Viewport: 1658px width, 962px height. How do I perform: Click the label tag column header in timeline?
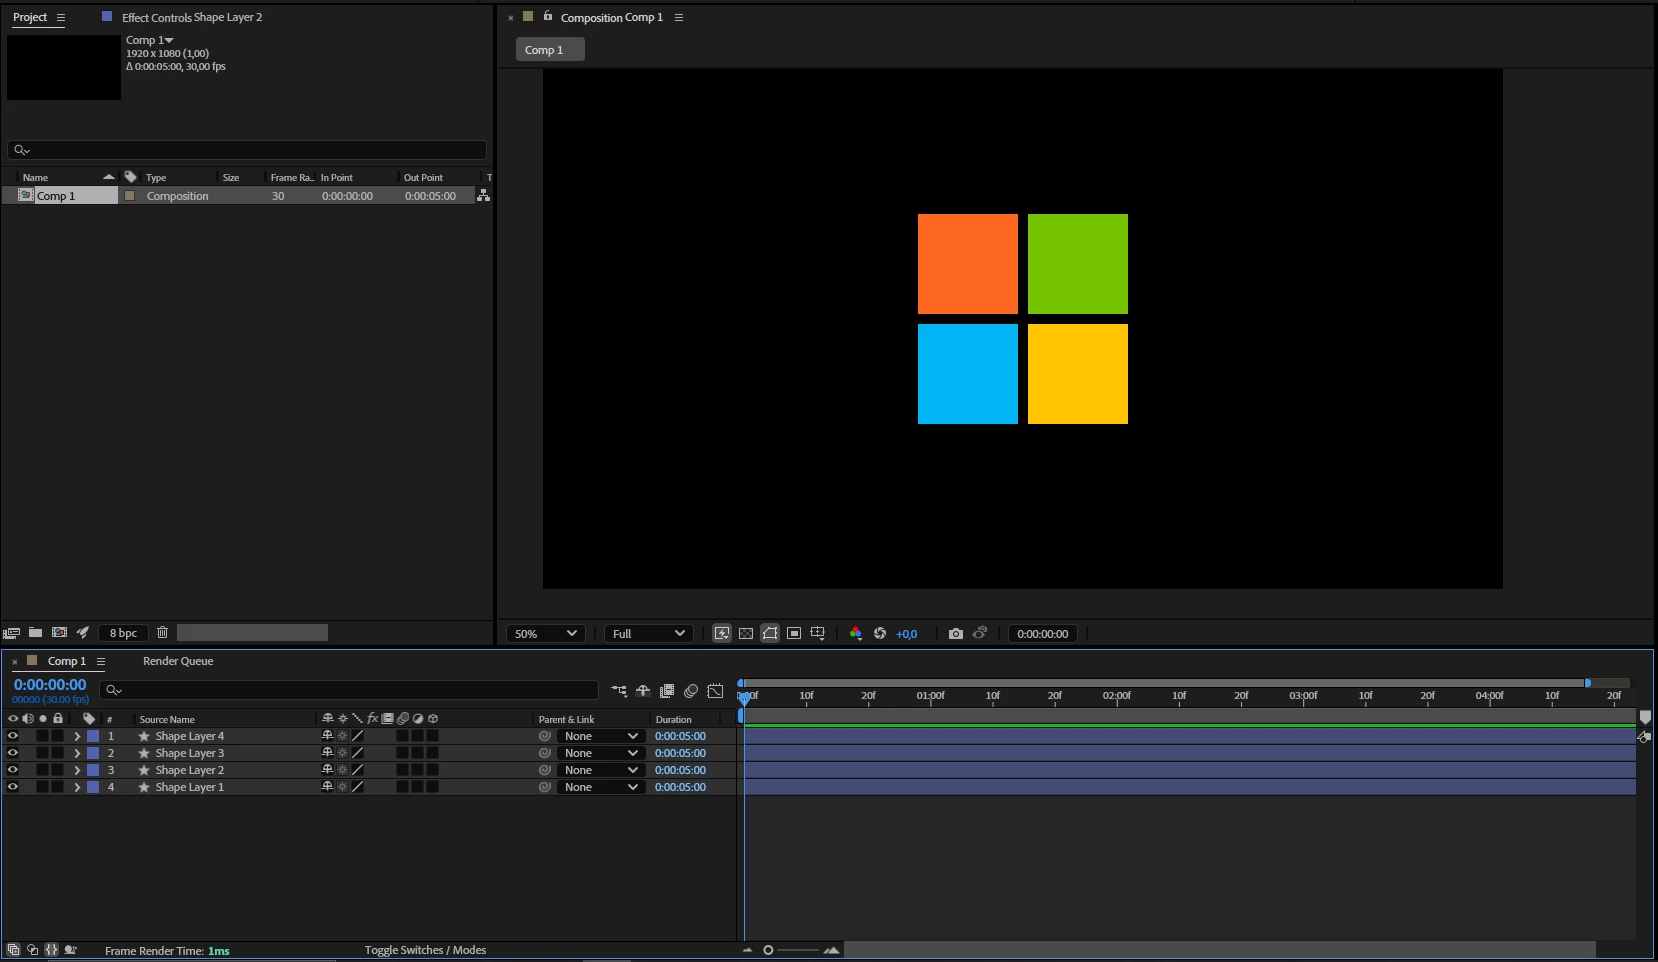click(x=89, y=719)
